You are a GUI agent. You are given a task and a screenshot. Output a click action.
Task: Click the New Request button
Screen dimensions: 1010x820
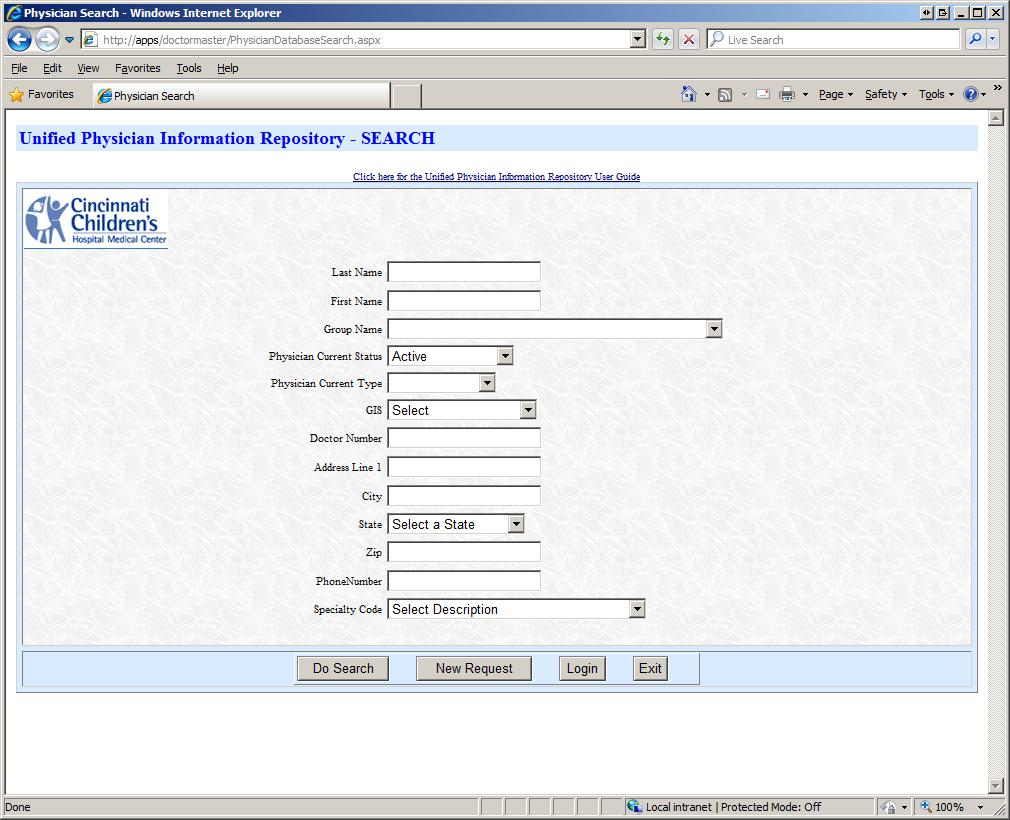tap(473, 669)
